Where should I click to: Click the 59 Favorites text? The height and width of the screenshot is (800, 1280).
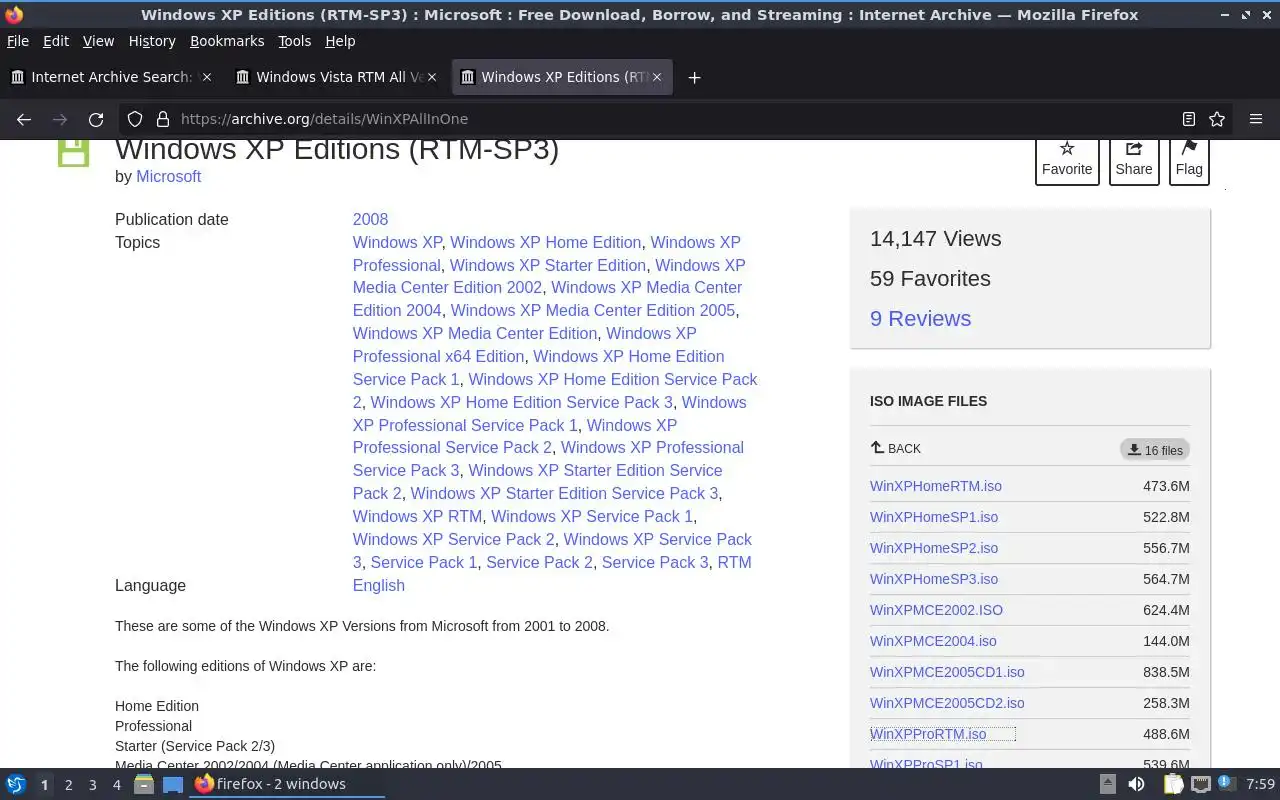coord(930,278)
